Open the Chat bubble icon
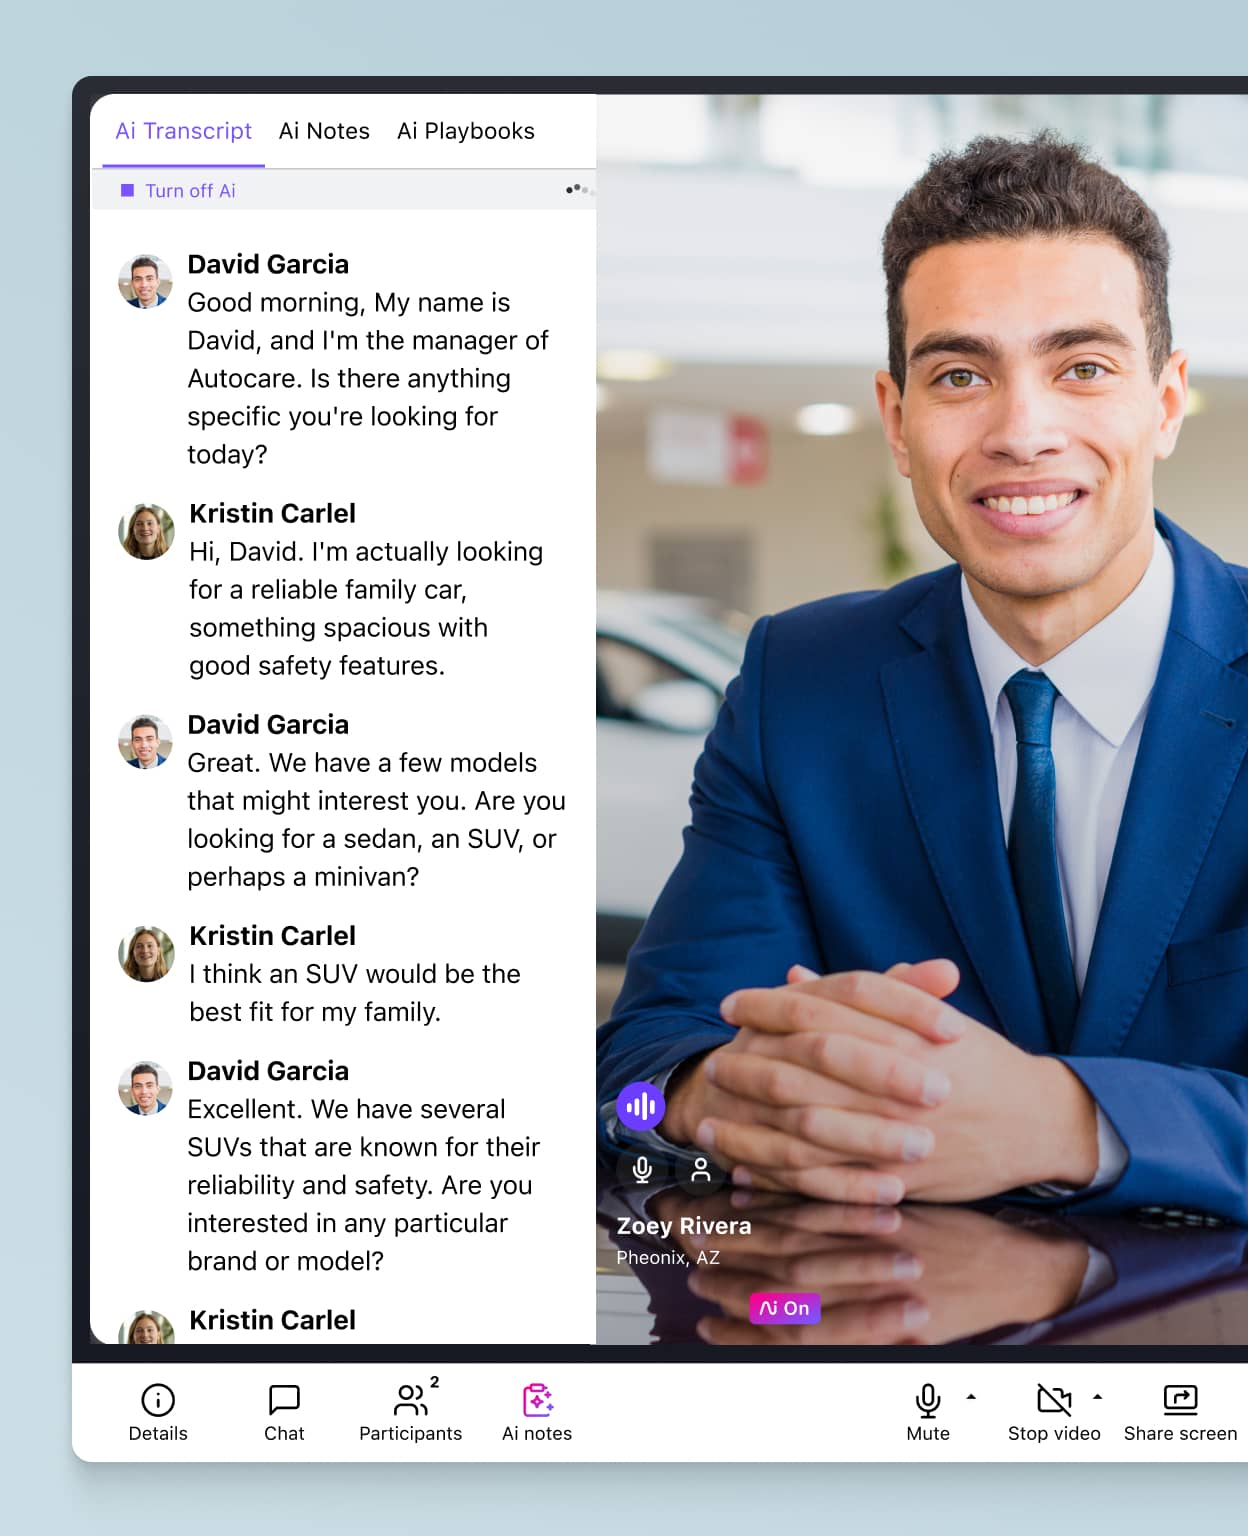This screenshot has width=1248, height=1536. point(284,1400)
